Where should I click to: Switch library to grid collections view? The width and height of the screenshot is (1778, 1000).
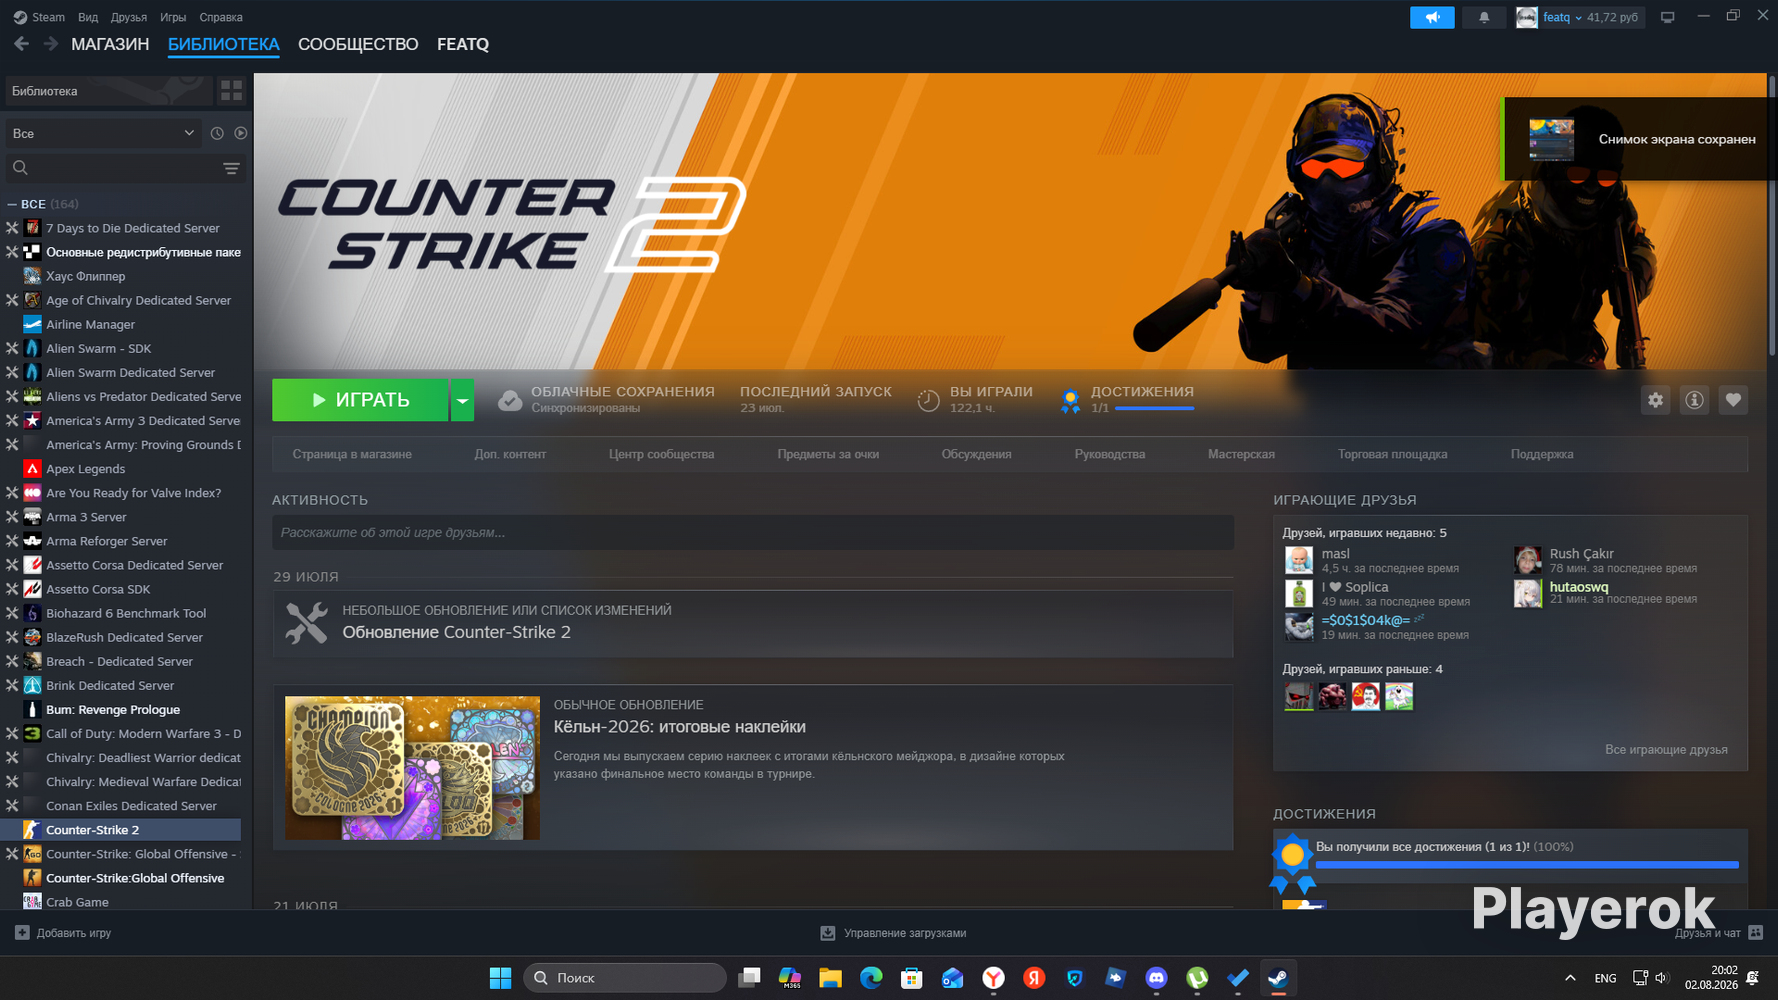231,91
